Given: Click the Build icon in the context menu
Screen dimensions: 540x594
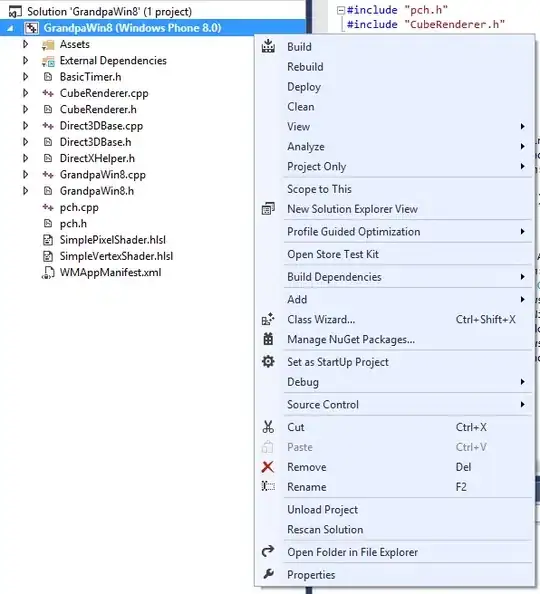Looking at the screenshot, I should 268,46.
